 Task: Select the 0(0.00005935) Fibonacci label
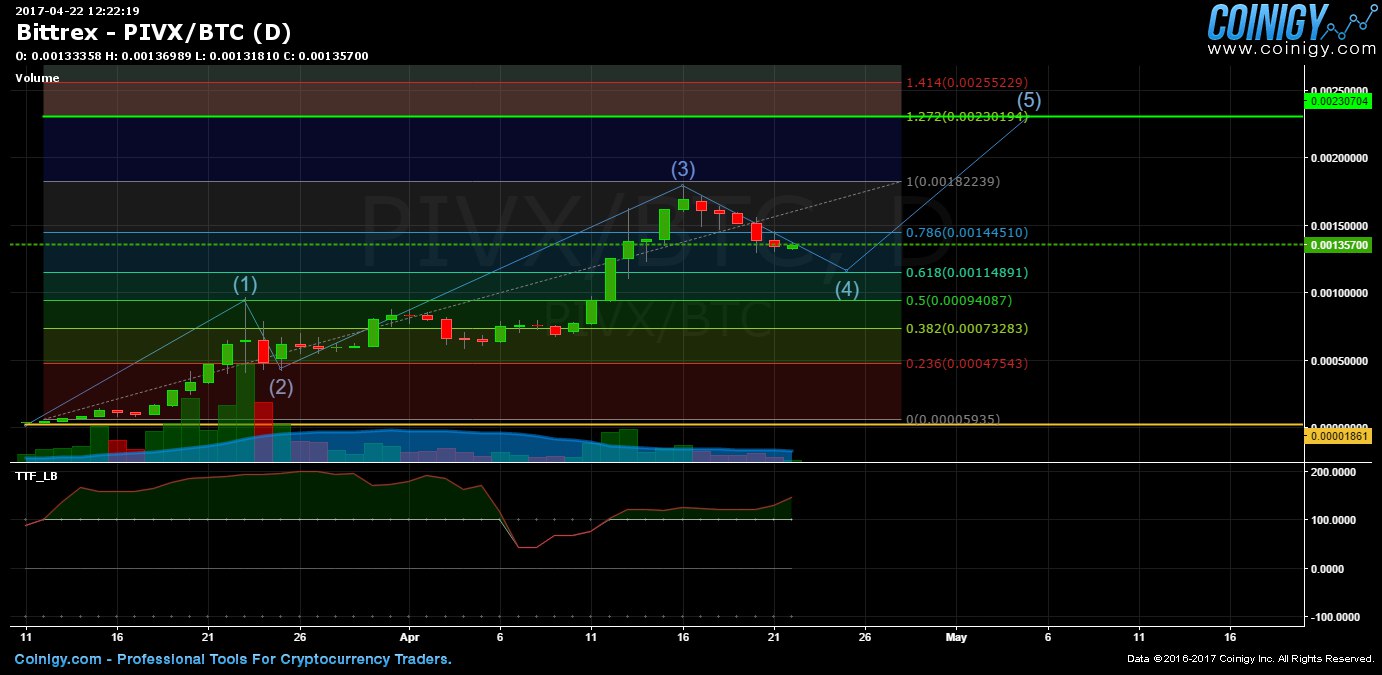click(x=953, y=419)
